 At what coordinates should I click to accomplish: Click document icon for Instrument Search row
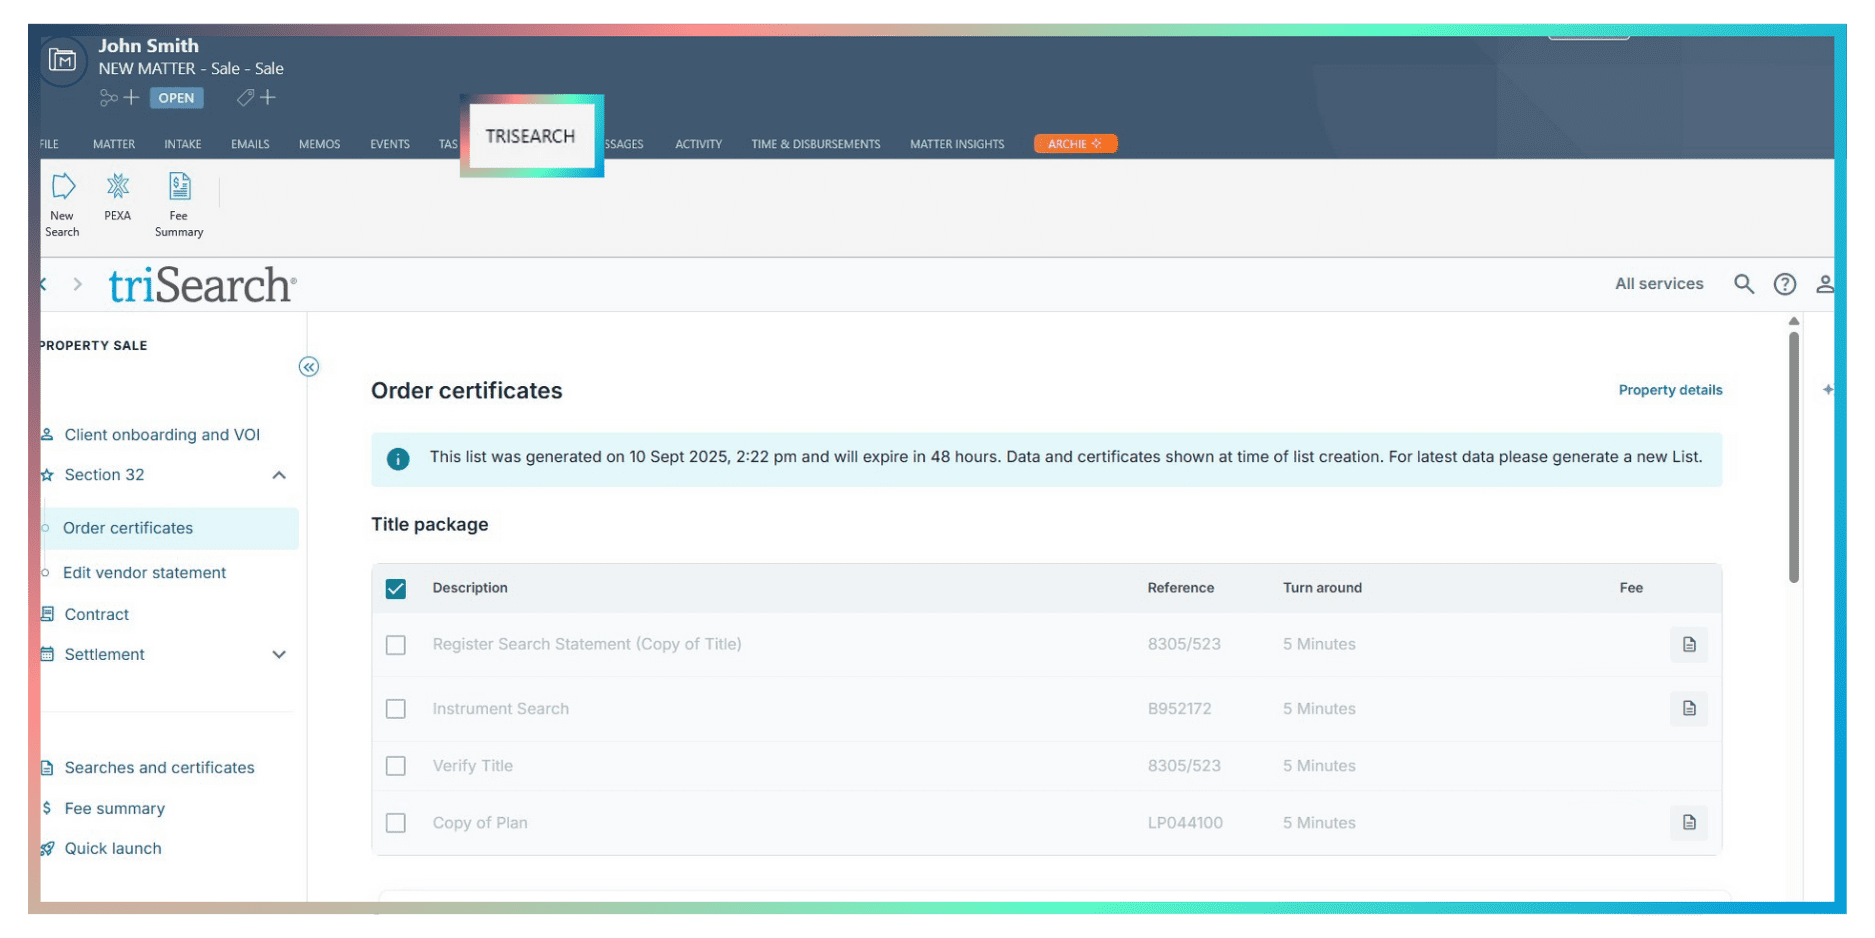[x=1688, y=709]
